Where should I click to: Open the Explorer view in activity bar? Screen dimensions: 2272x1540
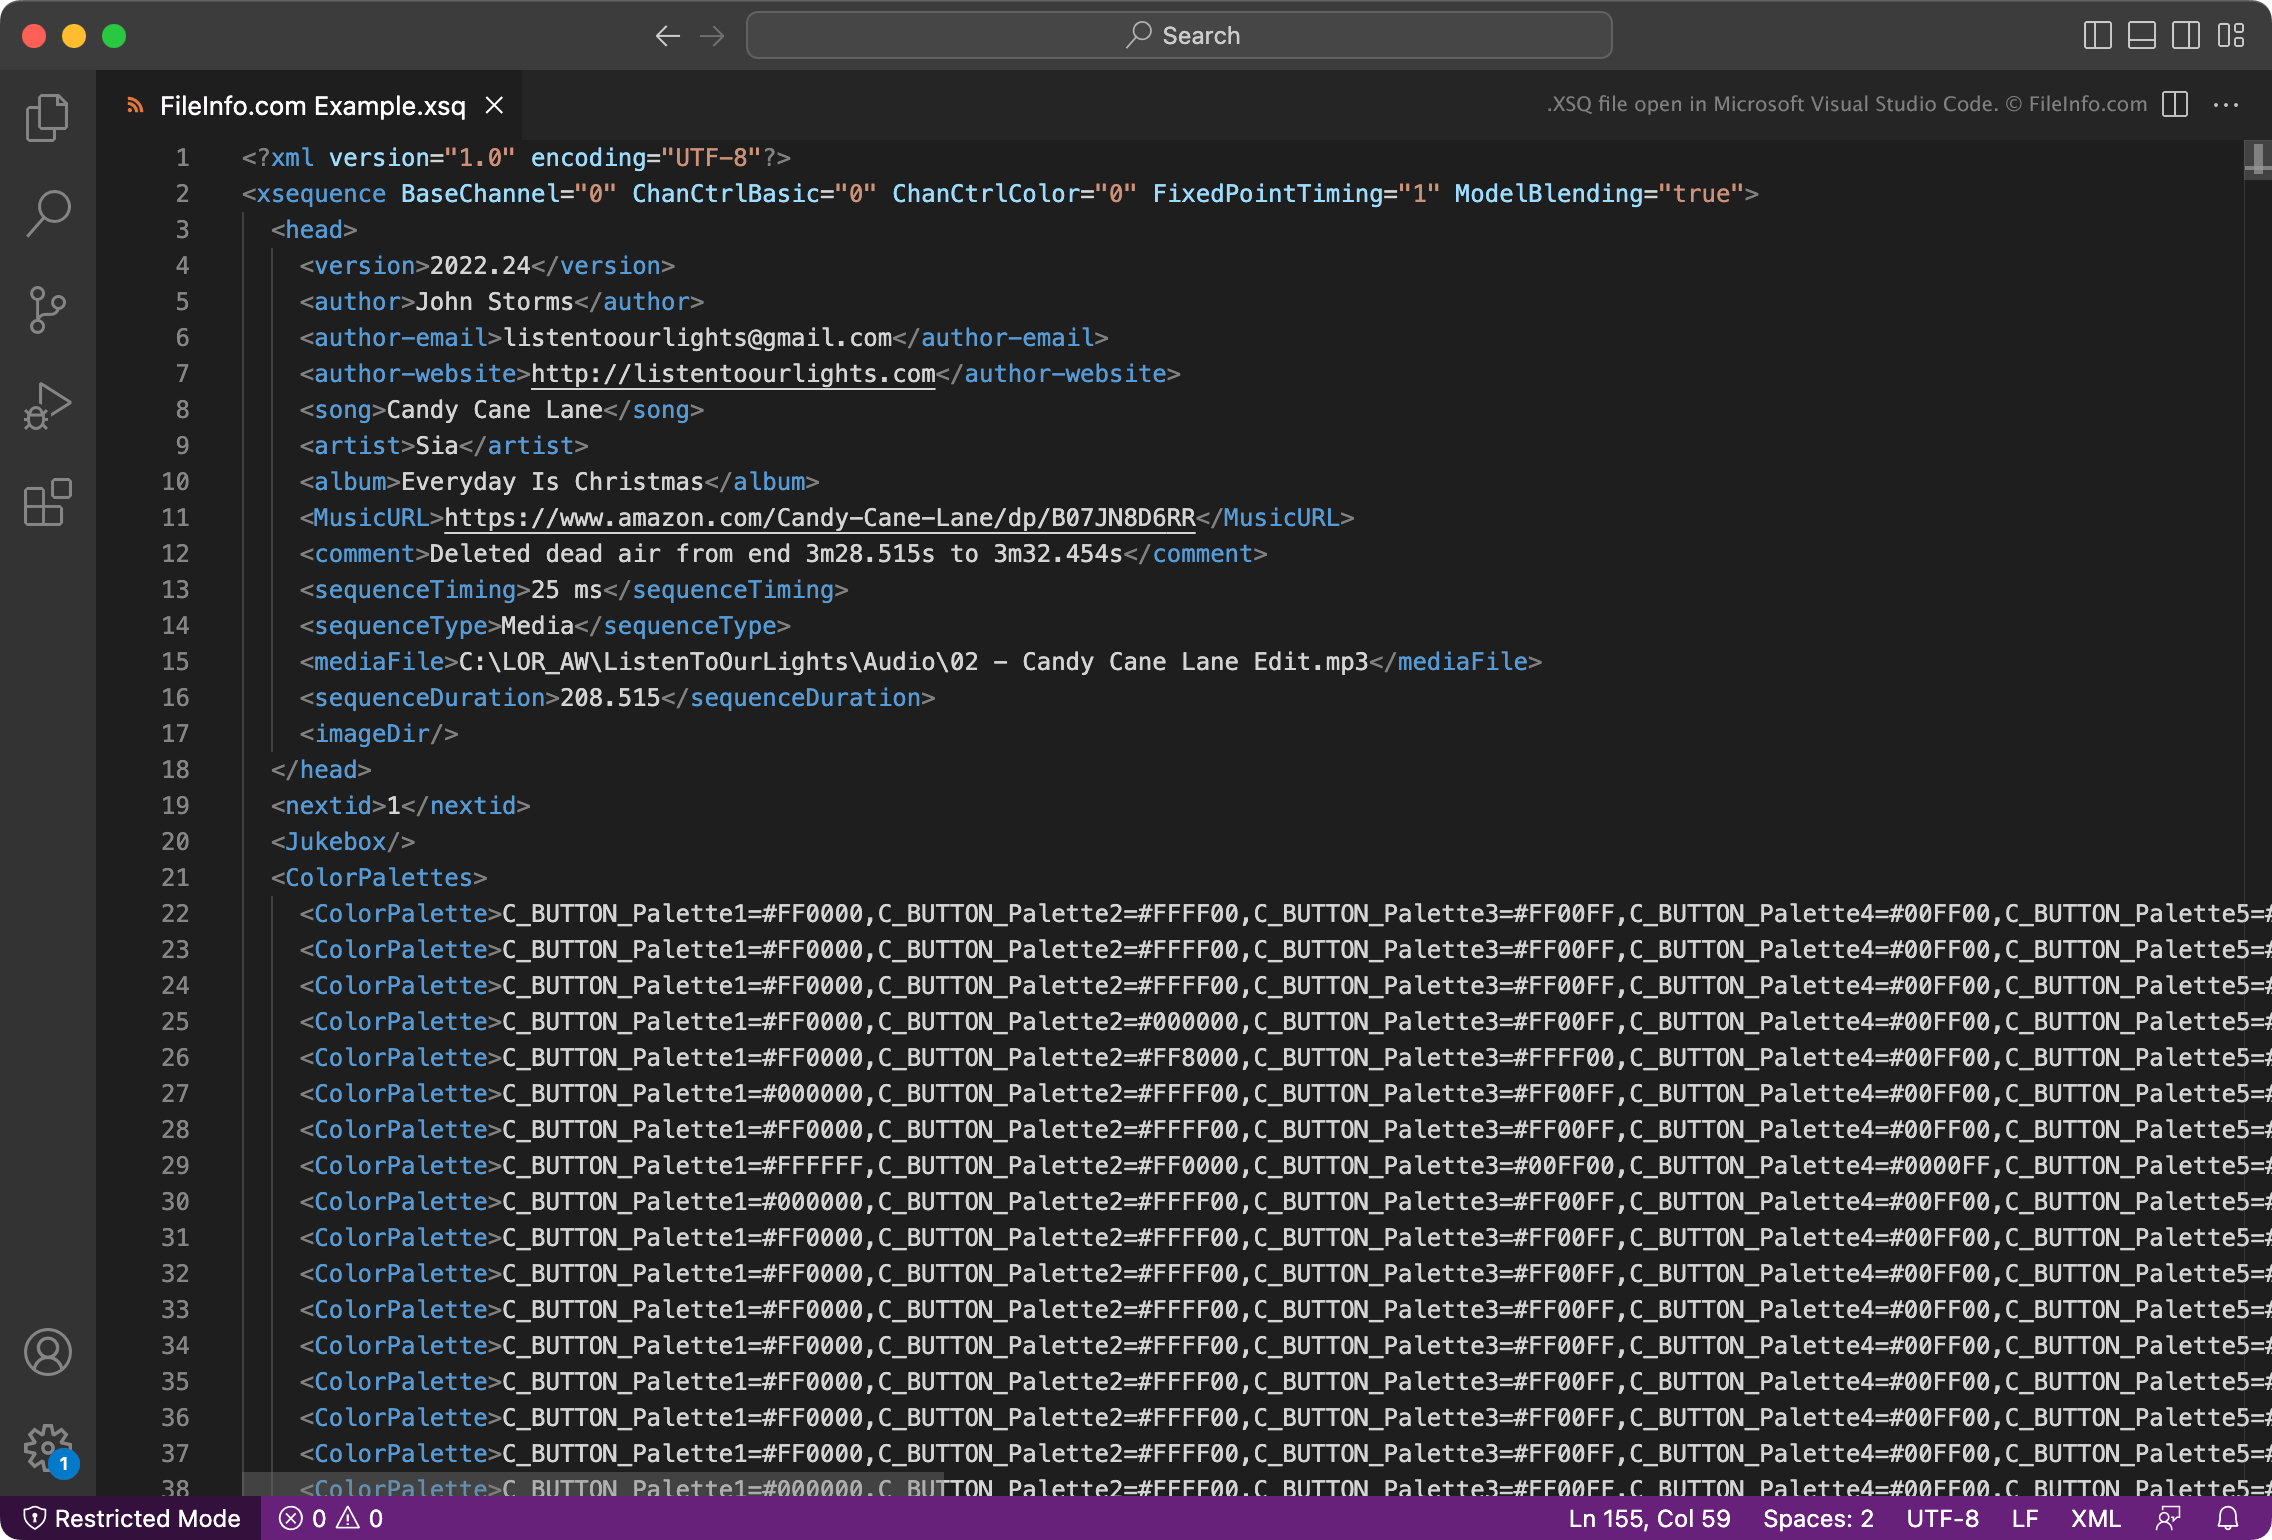[47, 118]
